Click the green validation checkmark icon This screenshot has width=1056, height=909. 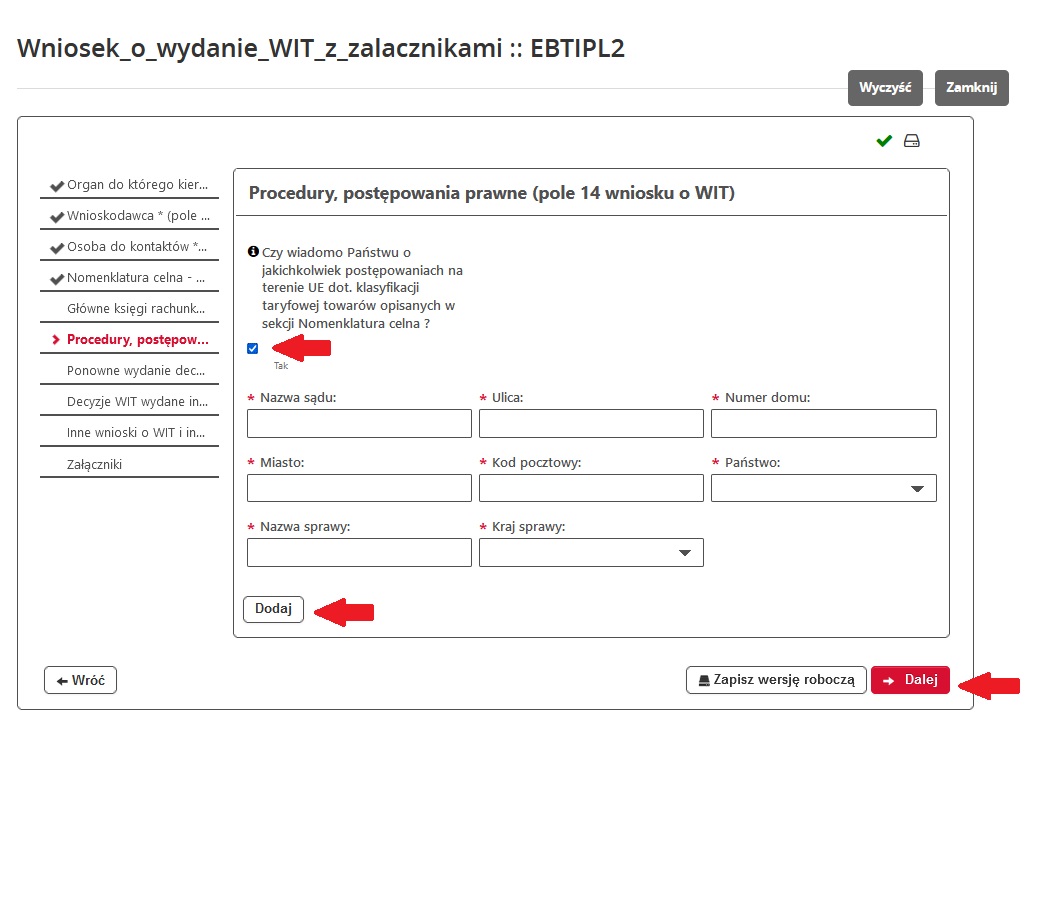coord(884,141)
